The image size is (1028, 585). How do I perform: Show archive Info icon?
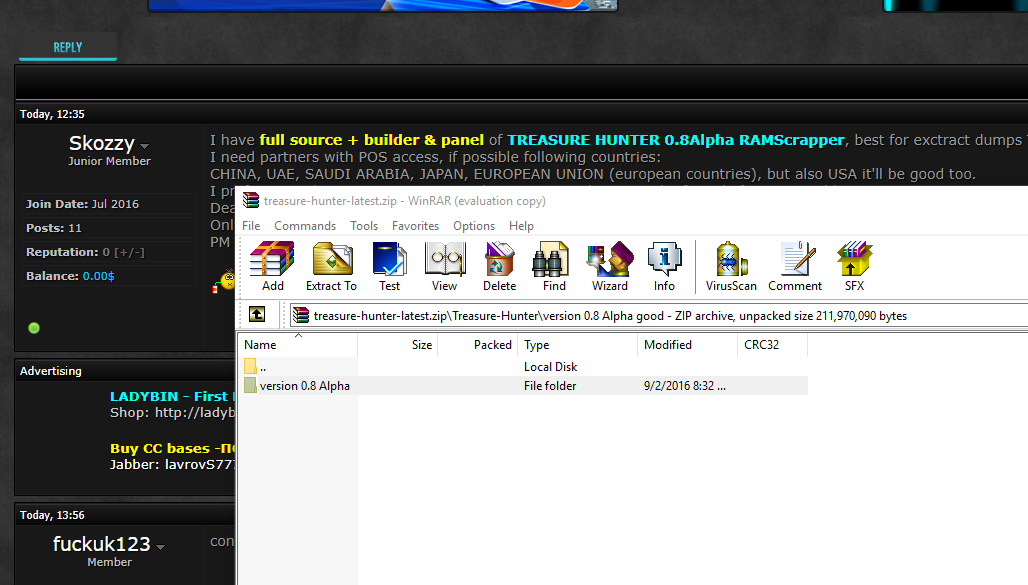click(664, 258)
